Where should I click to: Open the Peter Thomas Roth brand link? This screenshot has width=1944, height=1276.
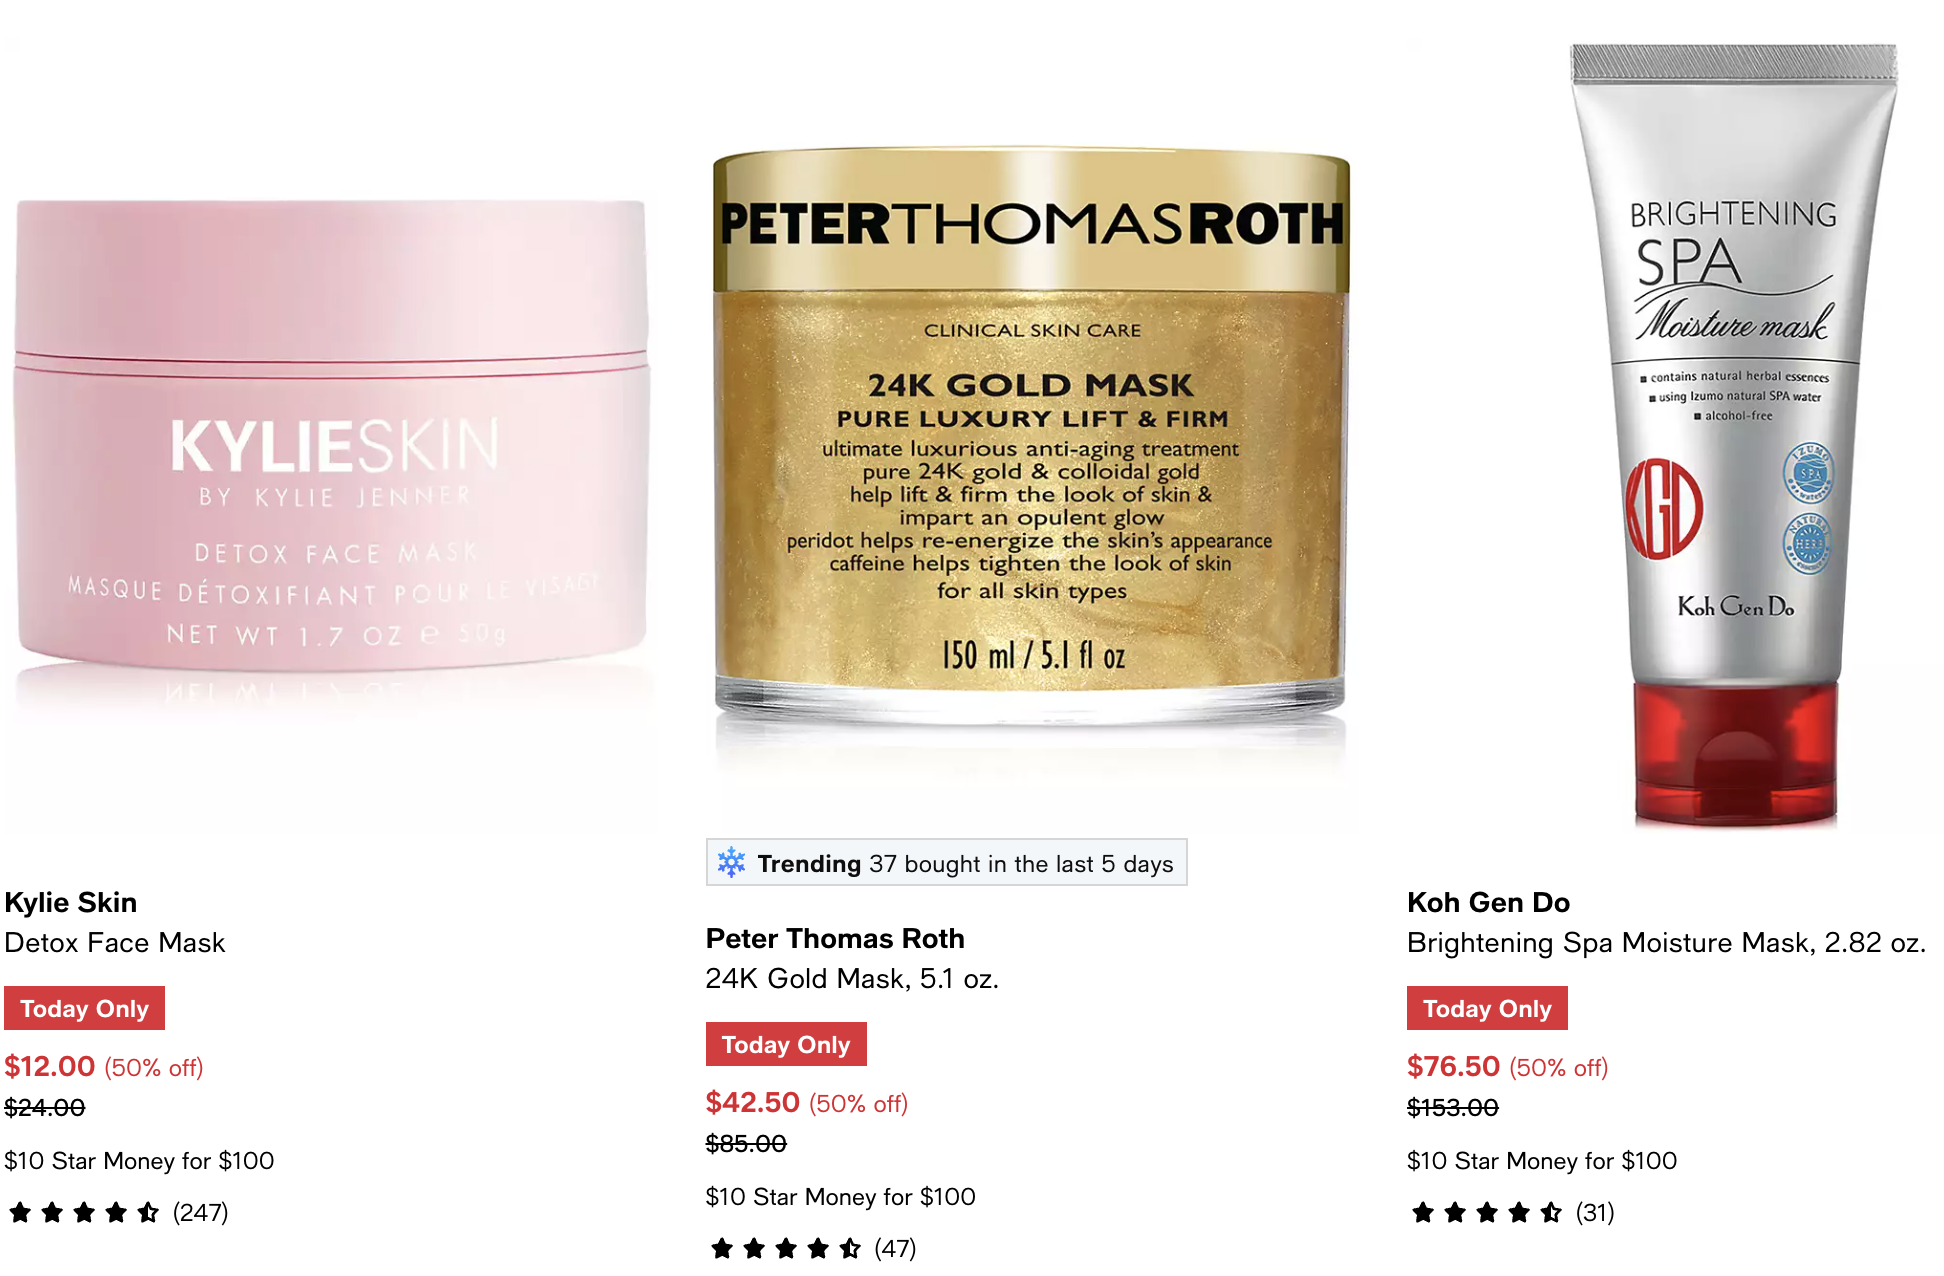[x=835, y=938]
